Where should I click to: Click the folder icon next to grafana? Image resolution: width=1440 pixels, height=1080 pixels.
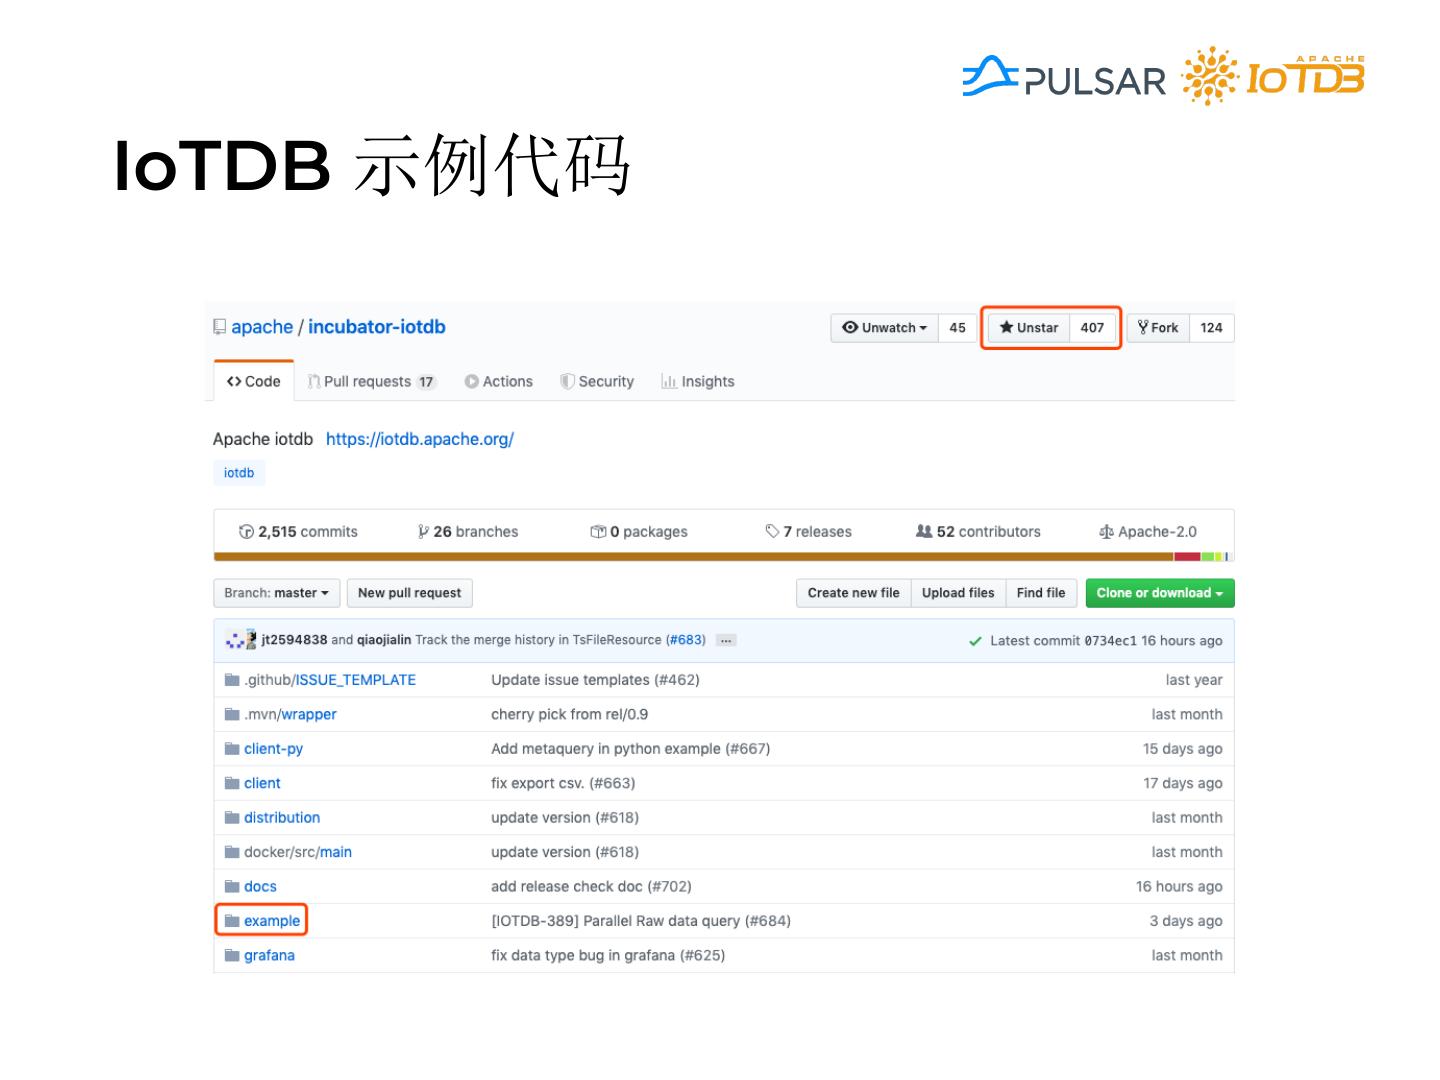point(232,955)
